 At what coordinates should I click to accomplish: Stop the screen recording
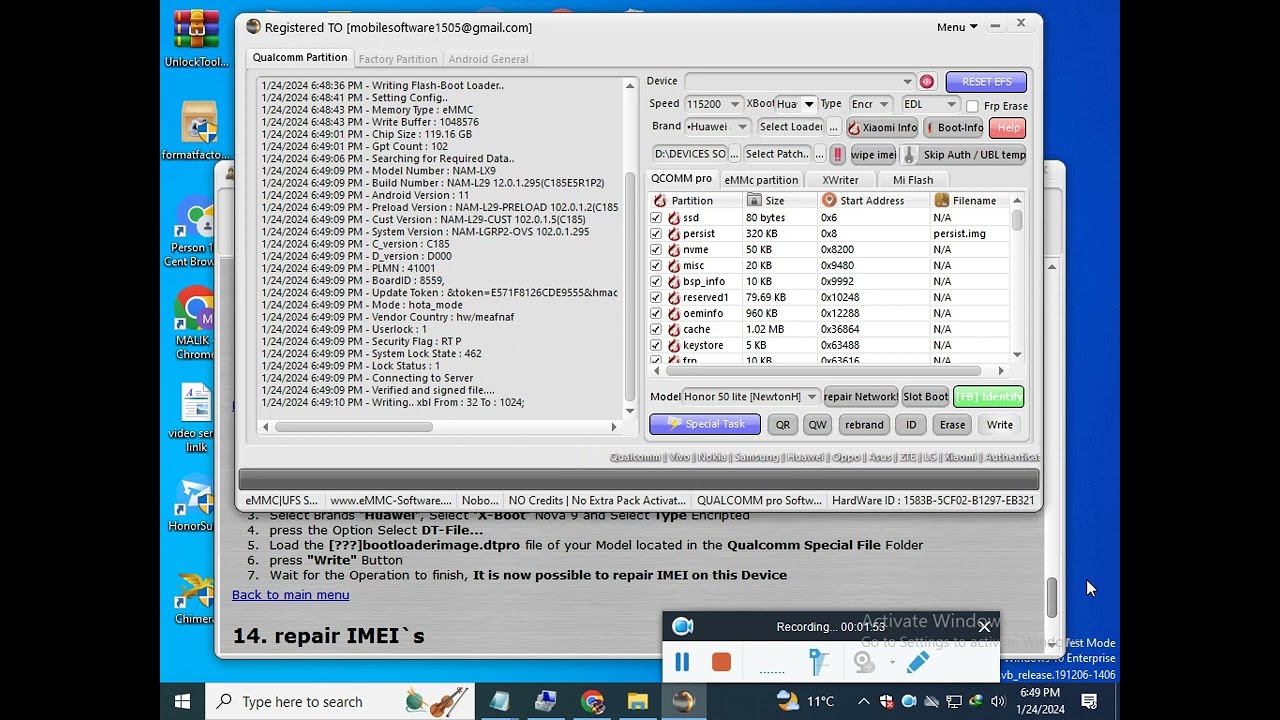click(x=721, y=662)
